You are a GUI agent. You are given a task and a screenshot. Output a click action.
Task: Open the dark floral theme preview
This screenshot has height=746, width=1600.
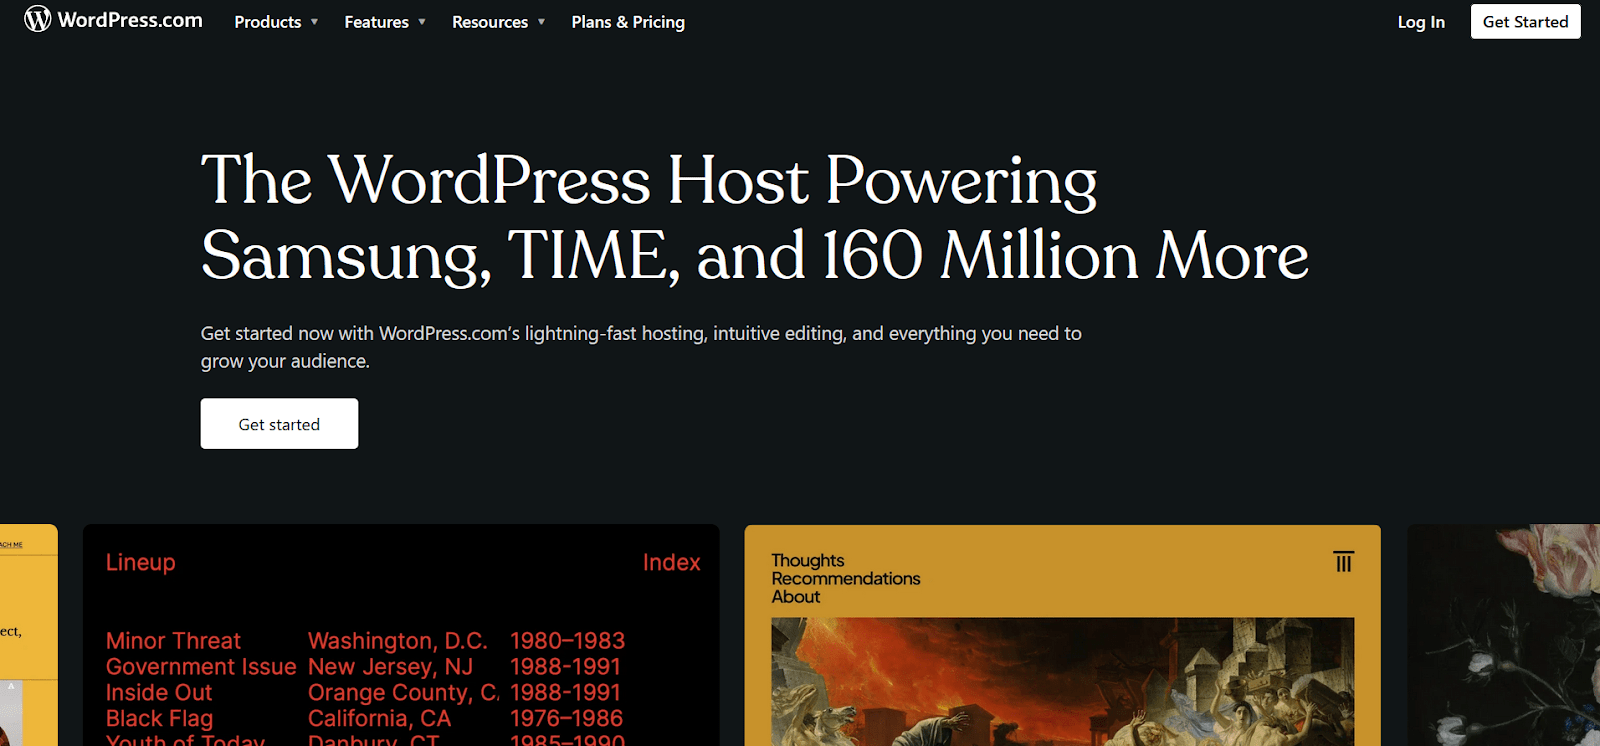[1504, 635]
